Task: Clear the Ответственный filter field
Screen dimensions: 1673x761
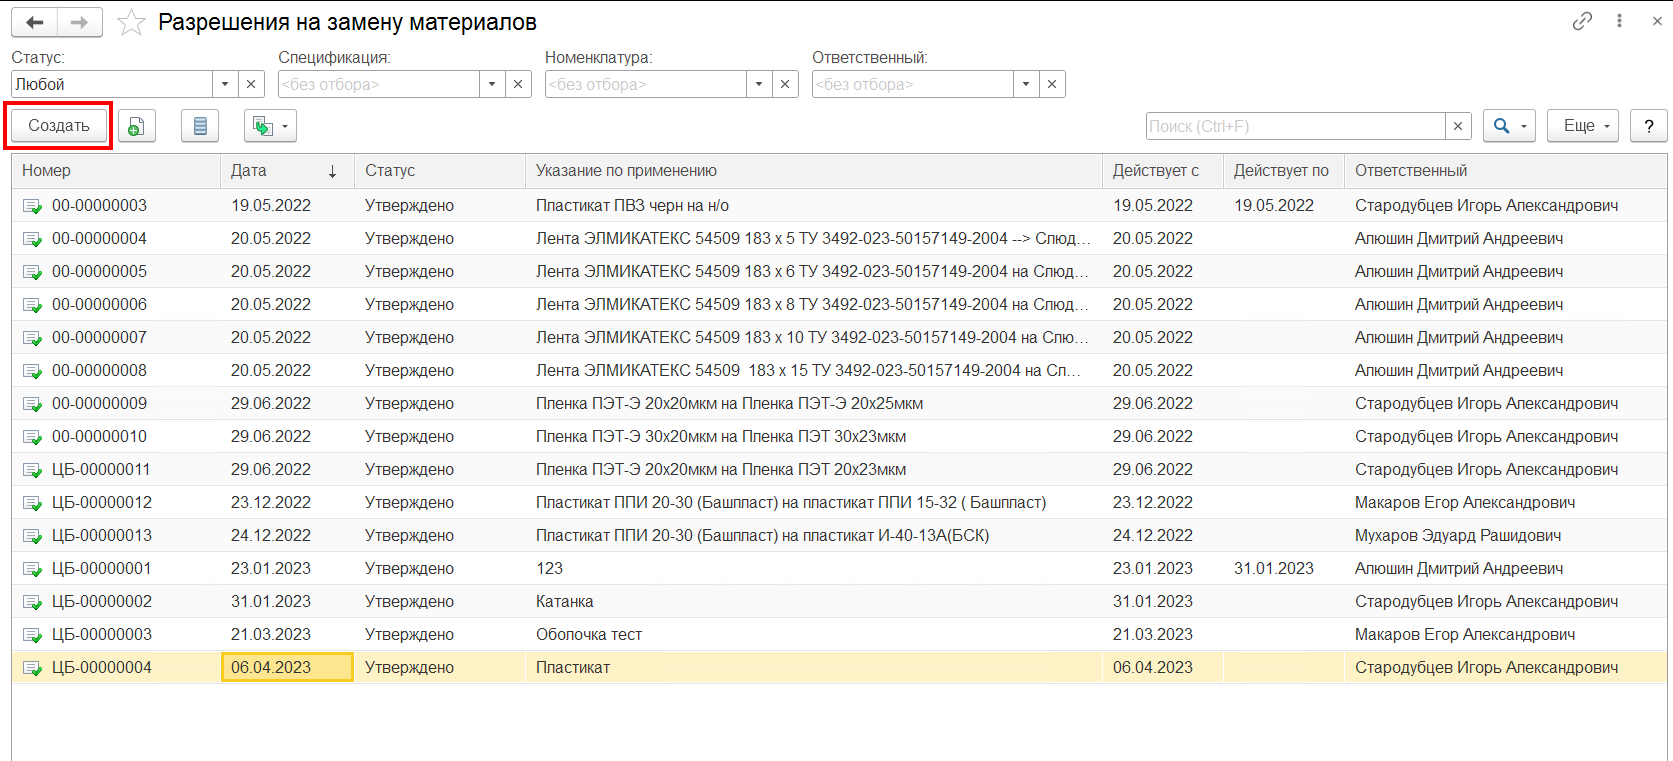Action: (x=1052, y=84)
